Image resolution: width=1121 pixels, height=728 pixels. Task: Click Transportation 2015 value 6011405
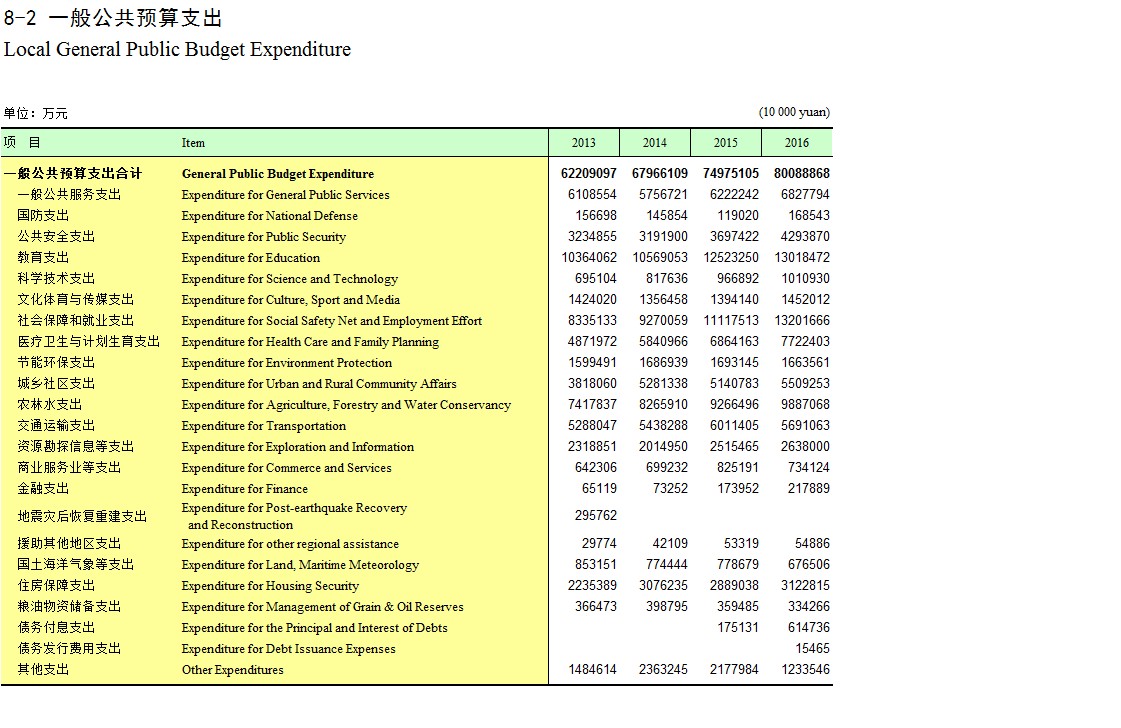(734, 426)
